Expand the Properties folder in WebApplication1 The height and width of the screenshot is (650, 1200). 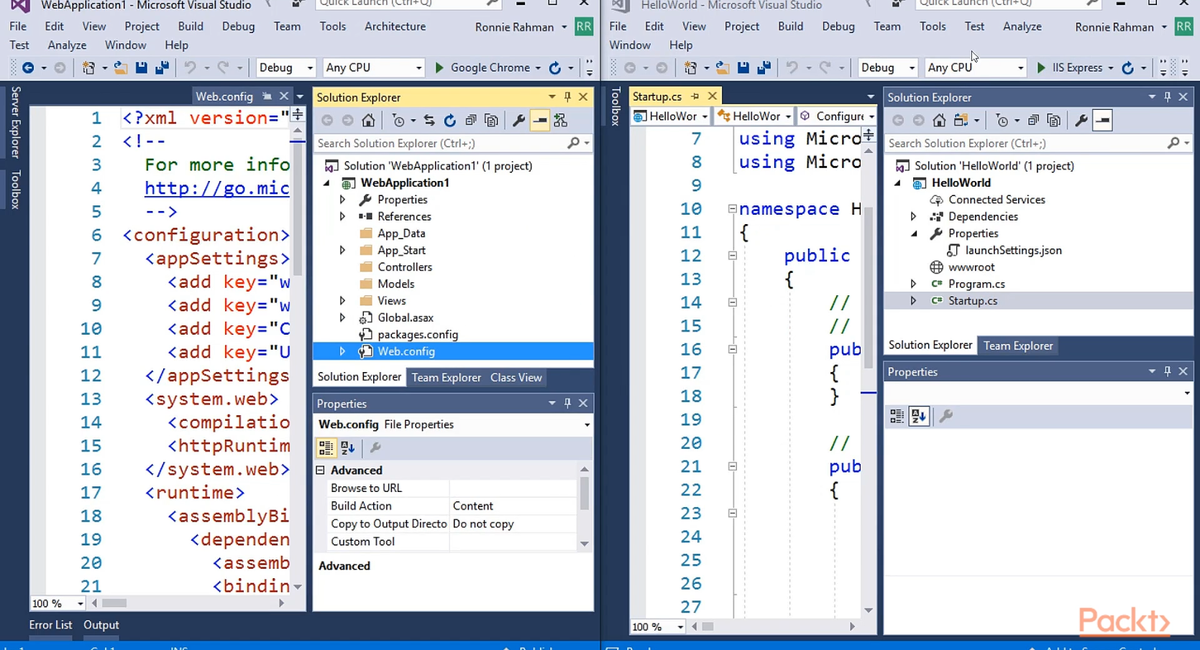(x=342, y=200)
